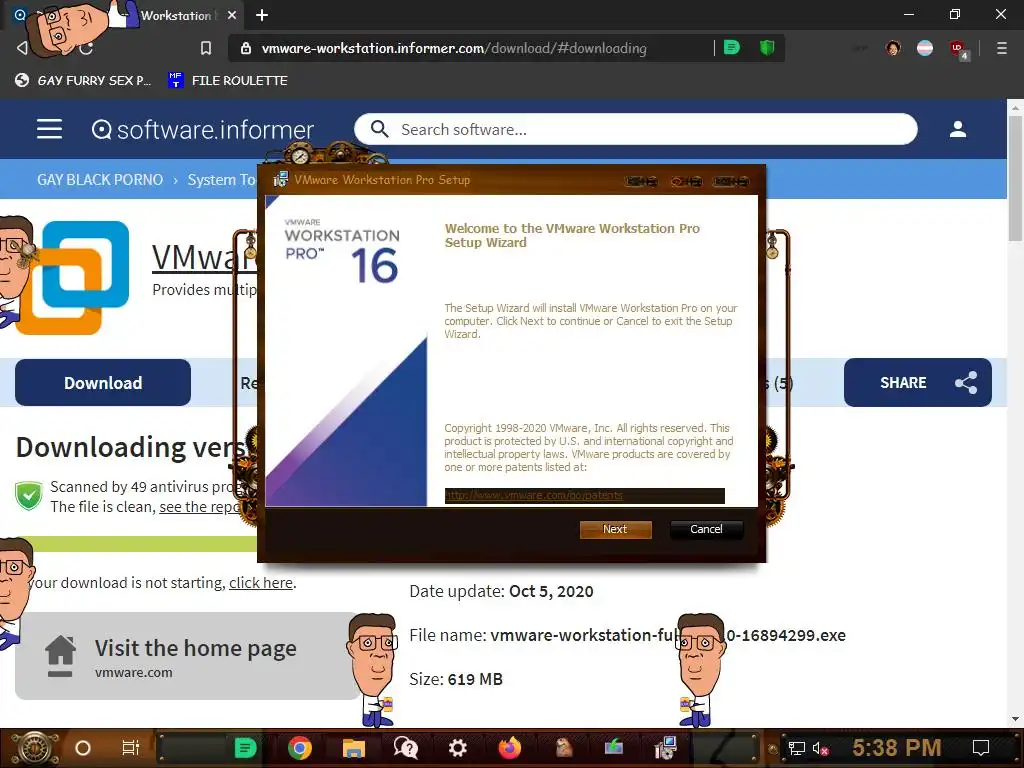Click the striped flag extension icon

coord(925,48)
